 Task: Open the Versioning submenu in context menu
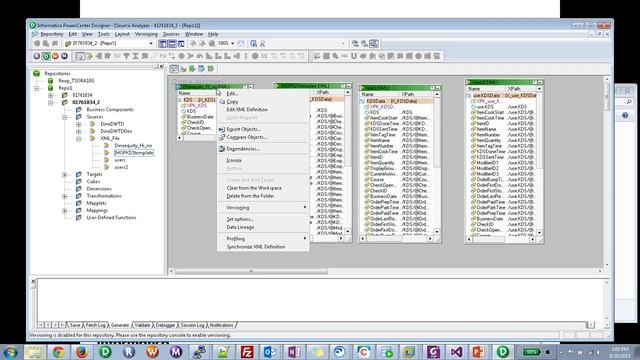pos(263,207)
